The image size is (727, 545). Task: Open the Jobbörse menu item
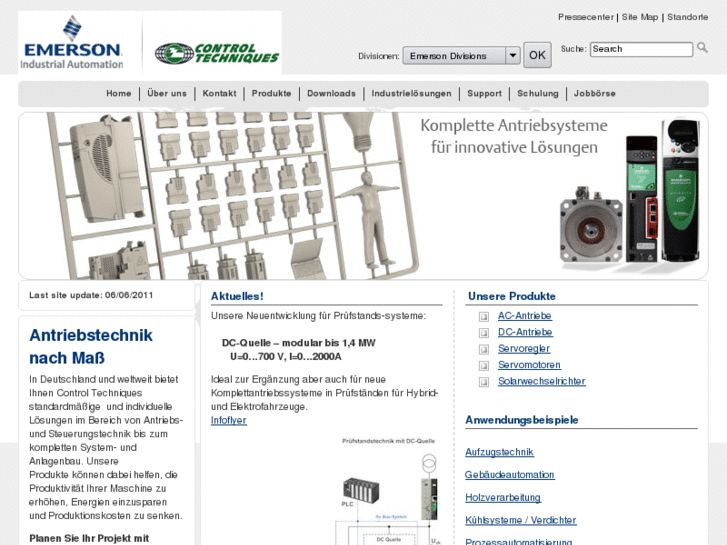[594, 93]
